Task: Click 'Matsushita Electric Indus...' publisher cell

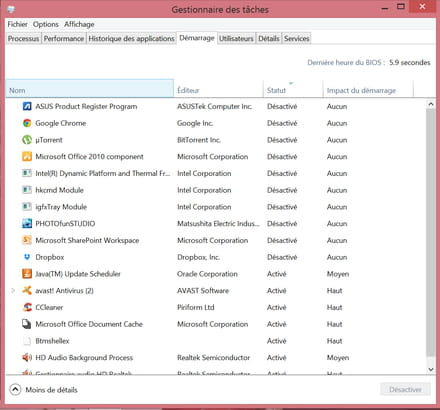Action: pos(218,223)
